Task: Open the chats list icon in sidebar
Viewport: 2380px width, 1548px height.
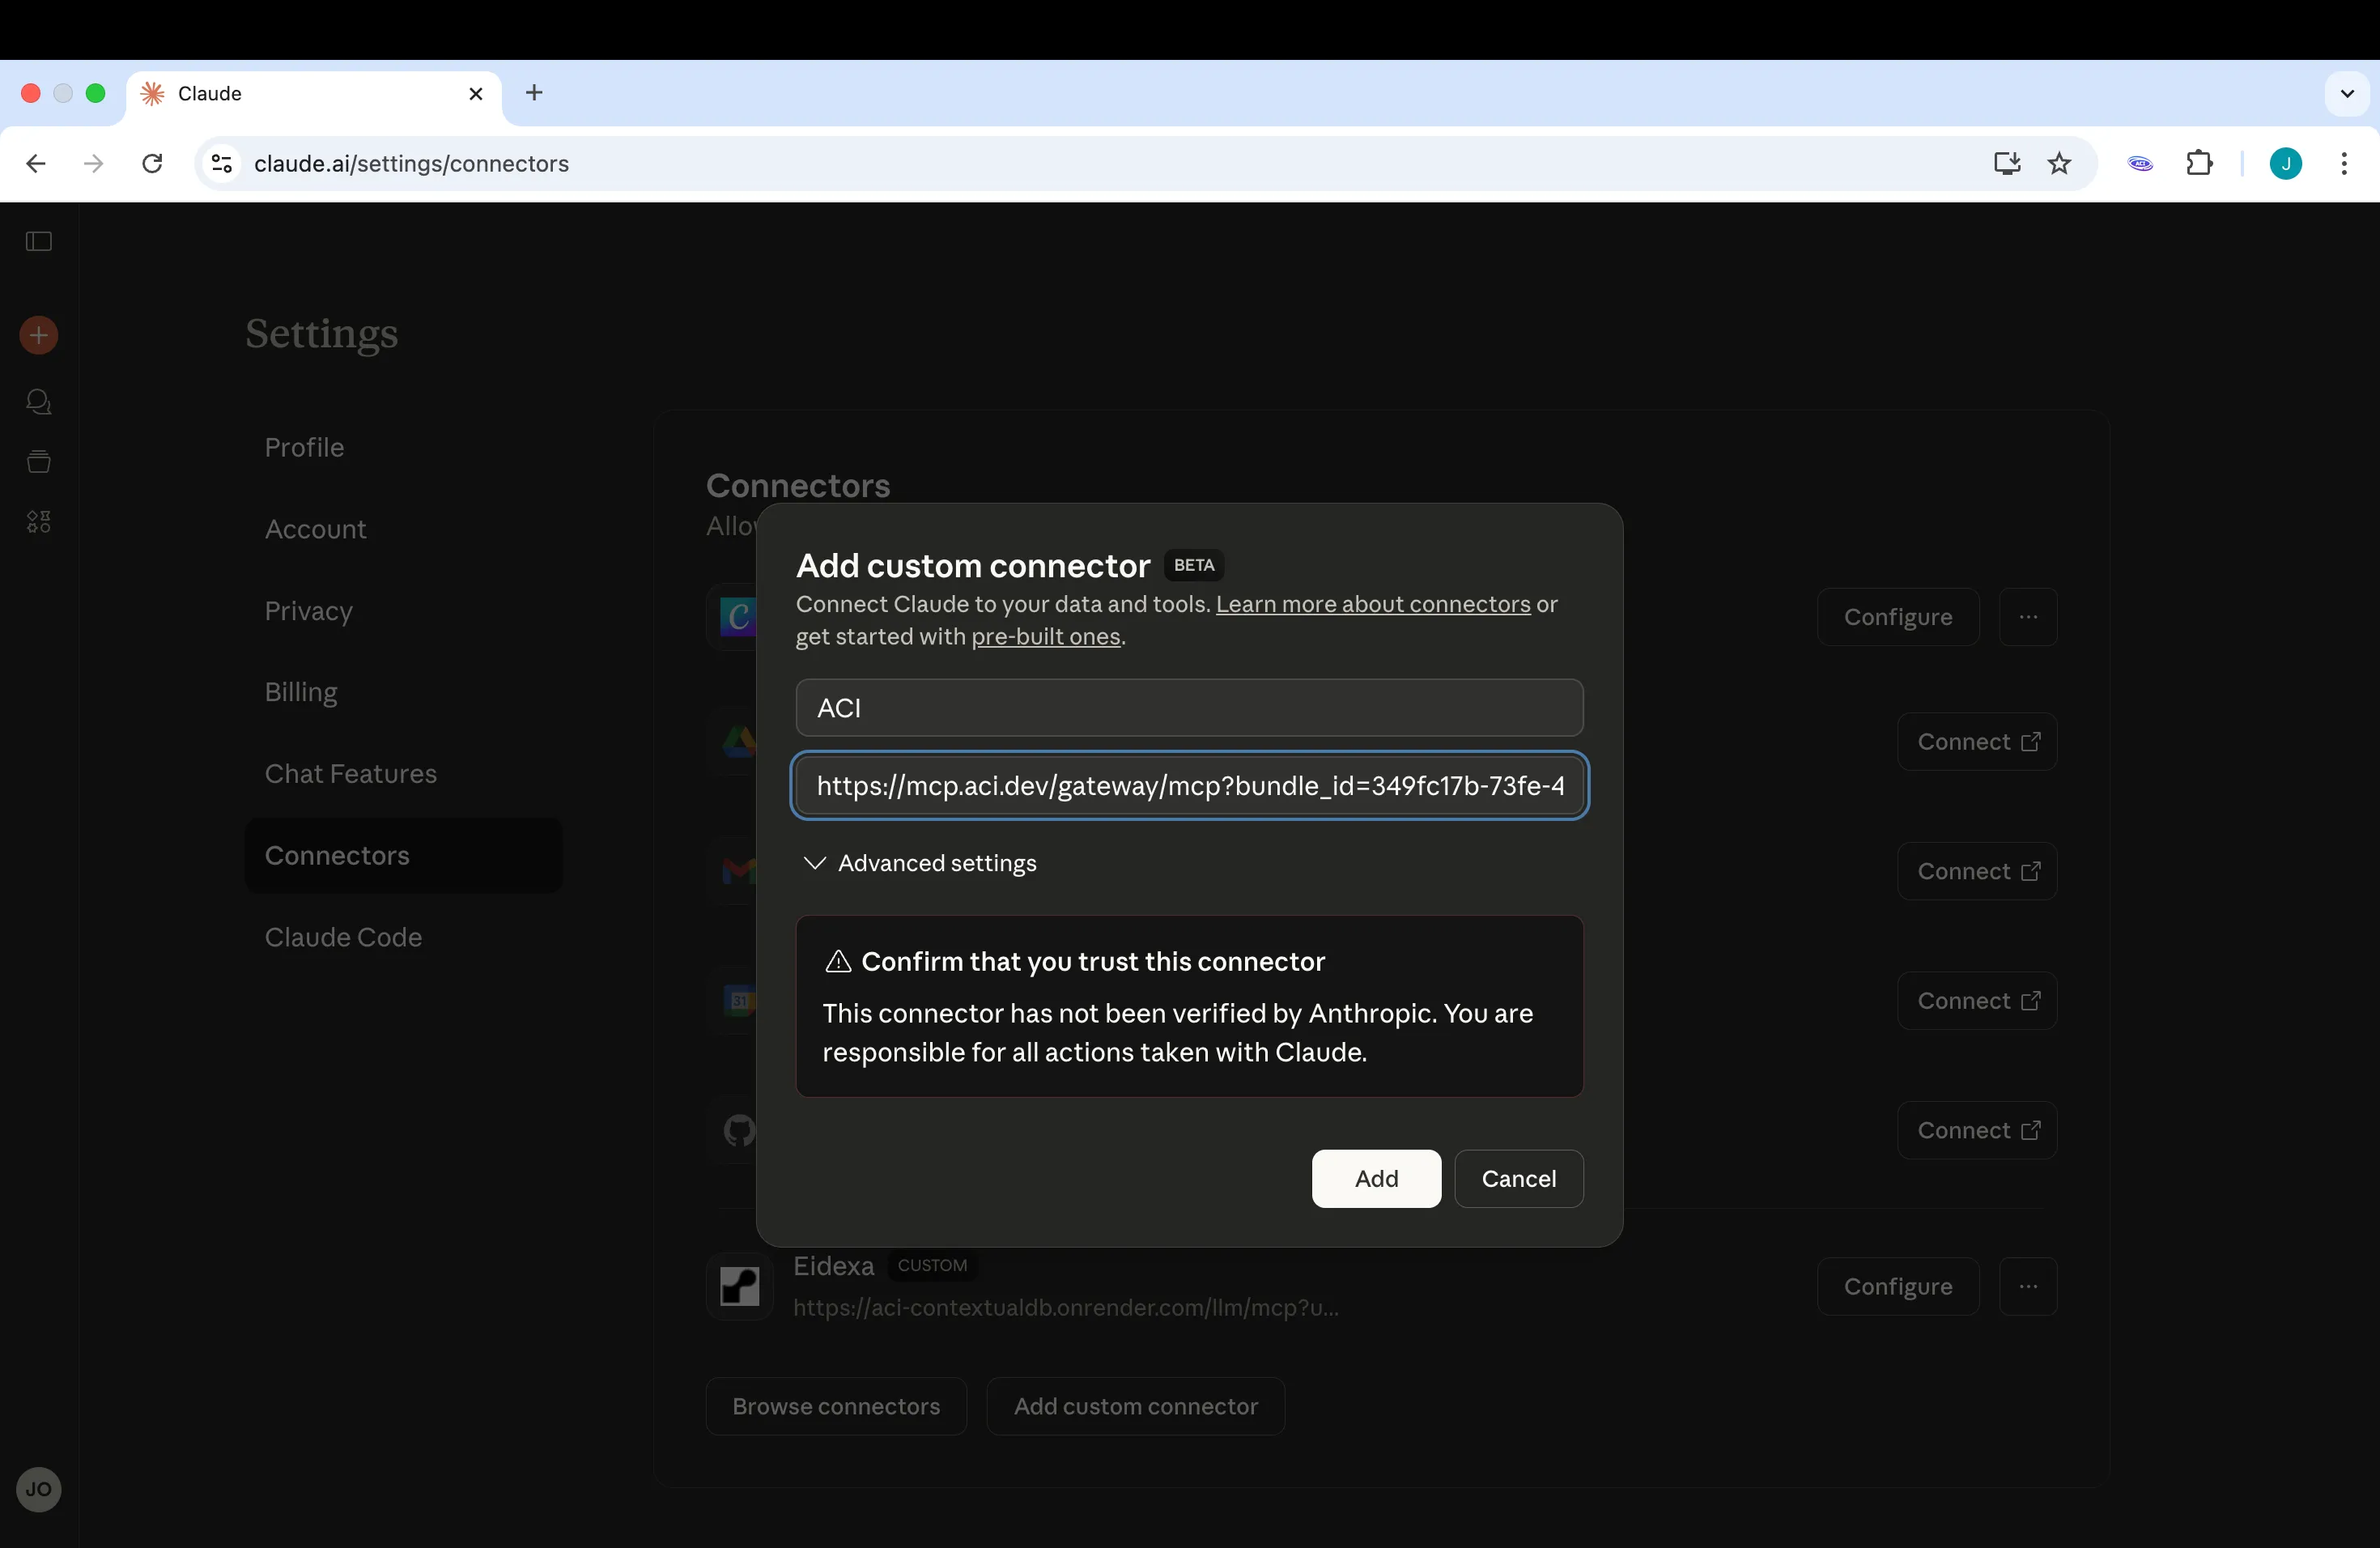Action: pos(39,402)
